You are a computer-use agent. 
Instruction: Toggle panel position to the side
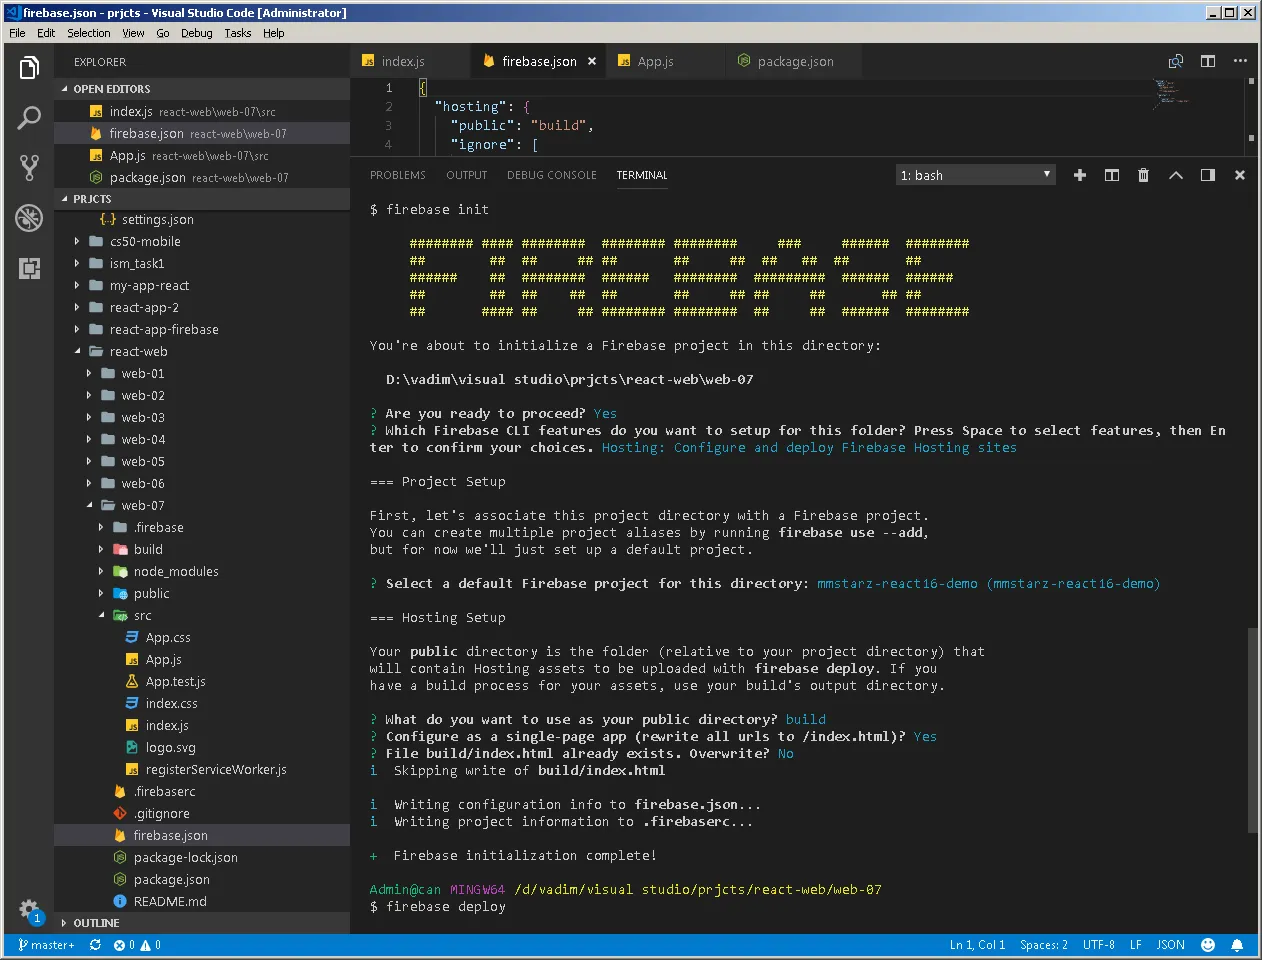pos(1208,175)
